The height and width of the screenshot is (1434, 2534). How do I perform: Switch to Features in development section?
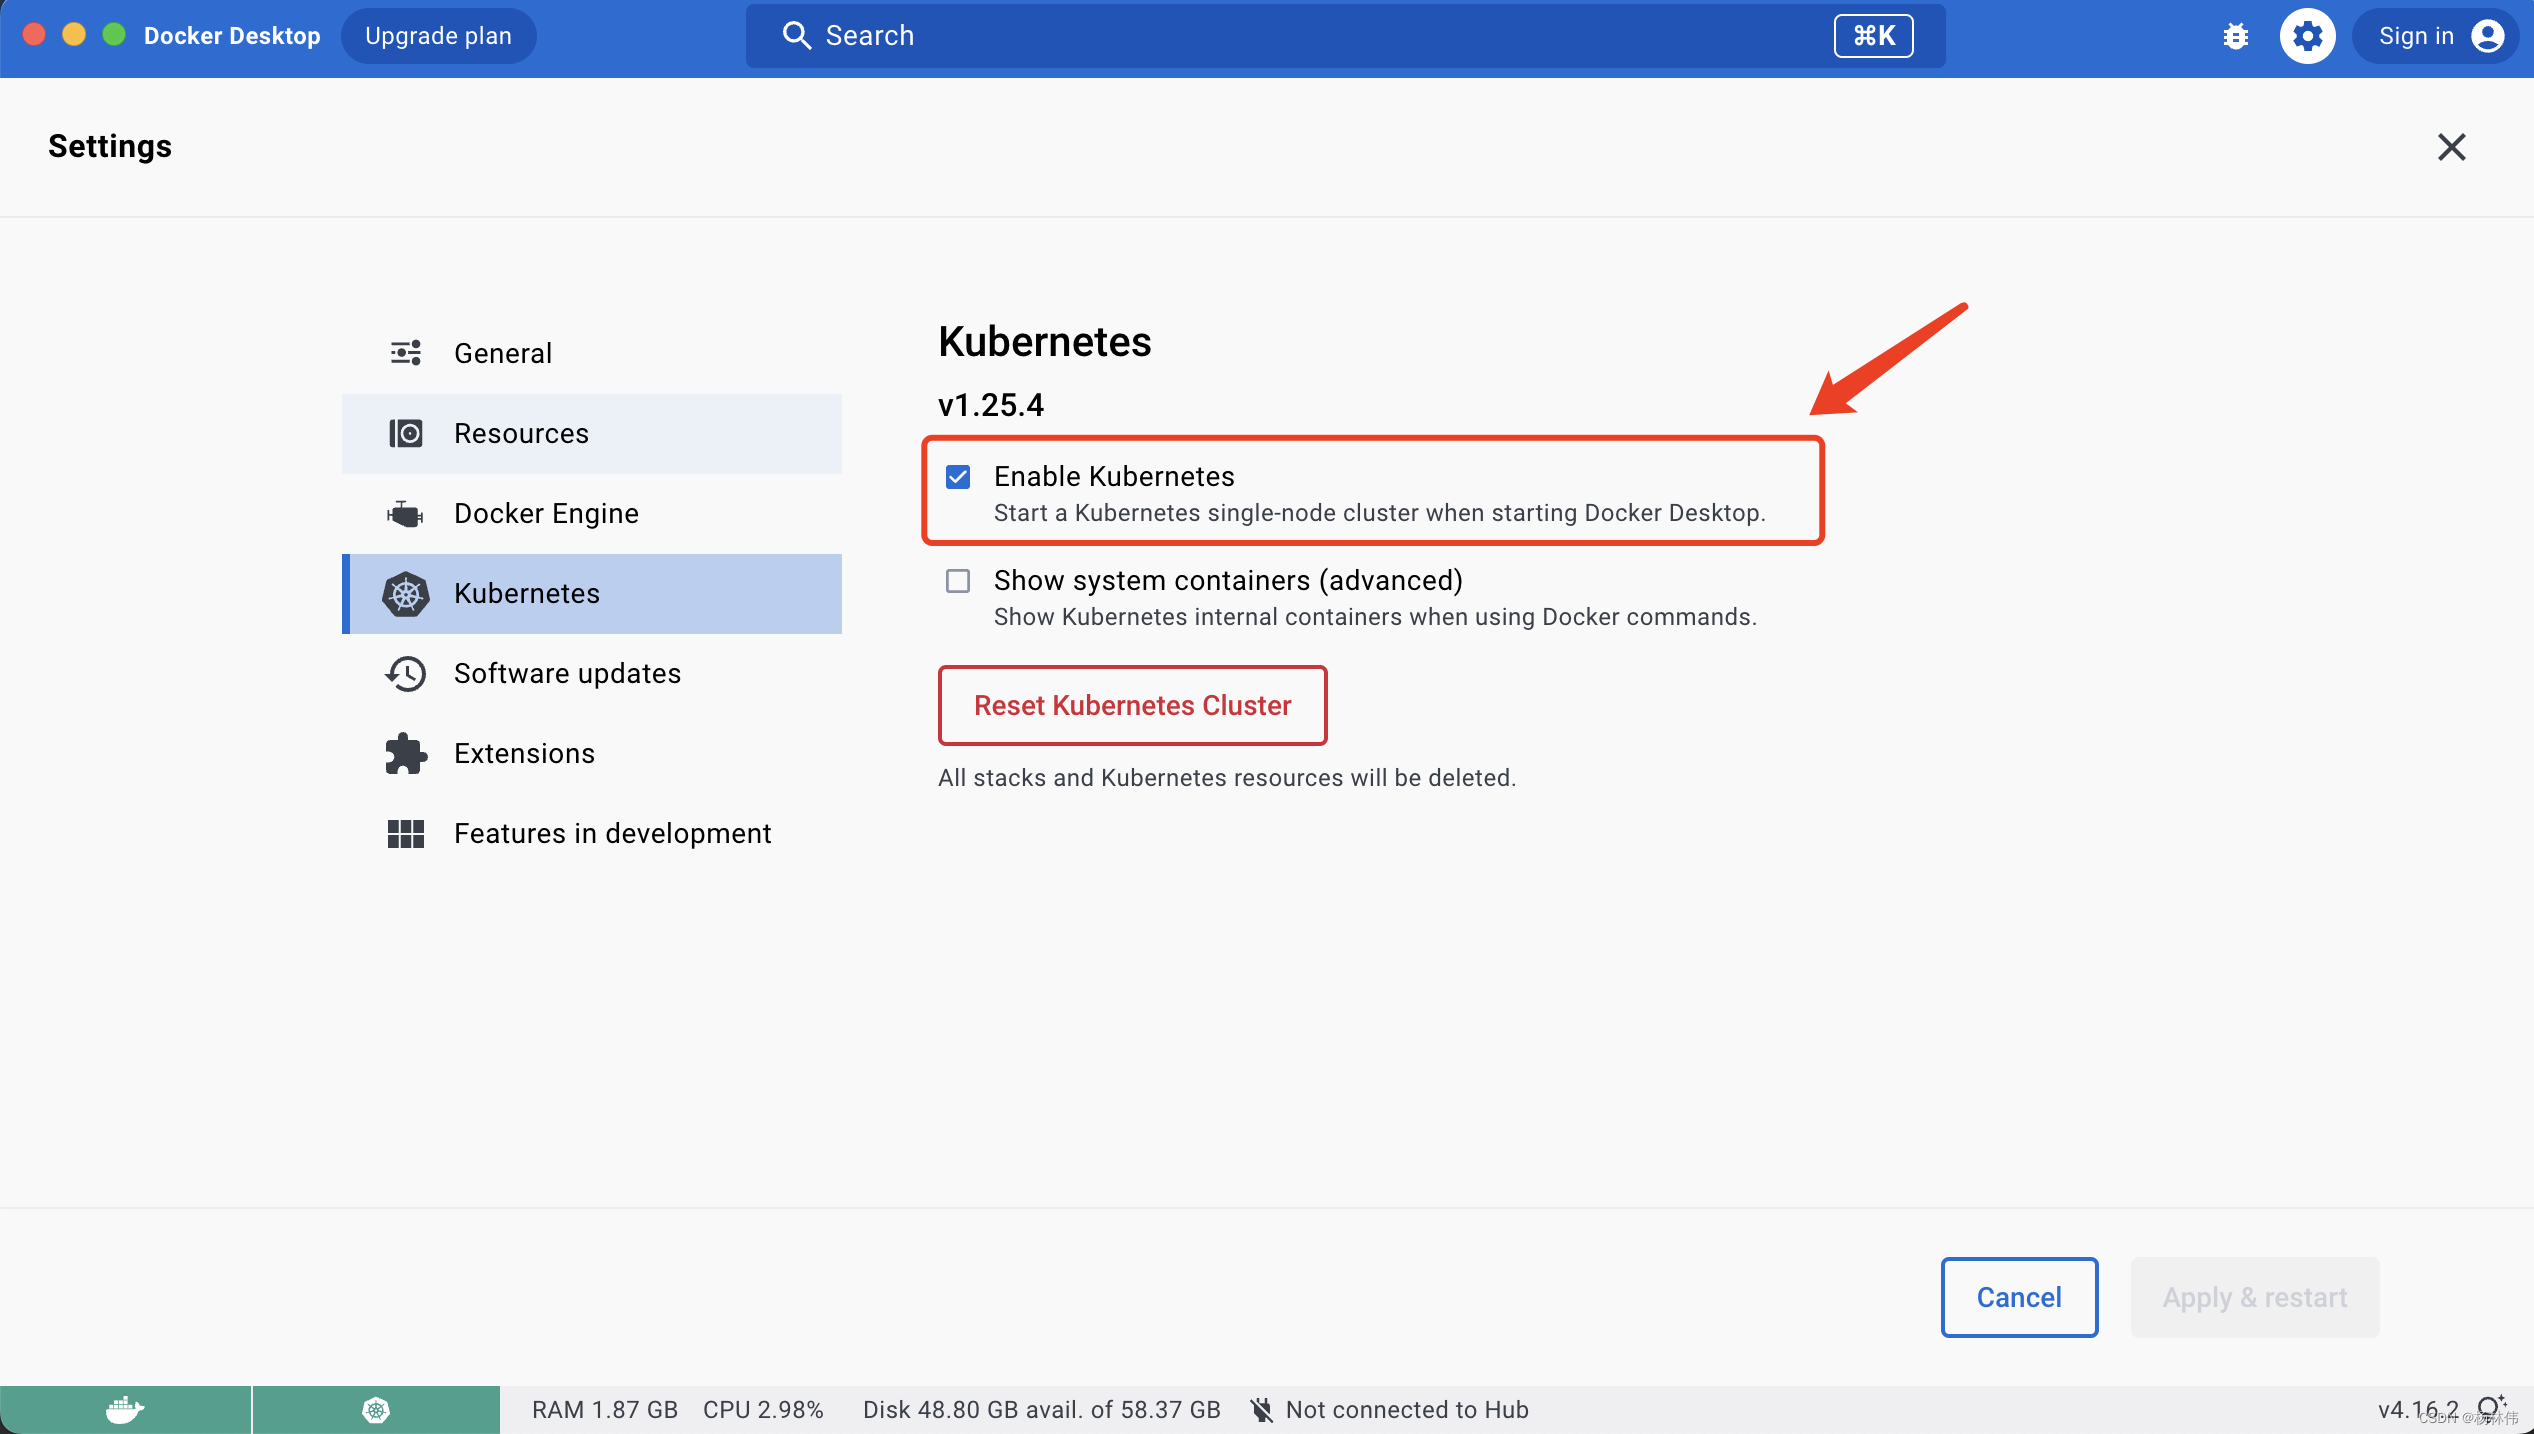[612, 833]
